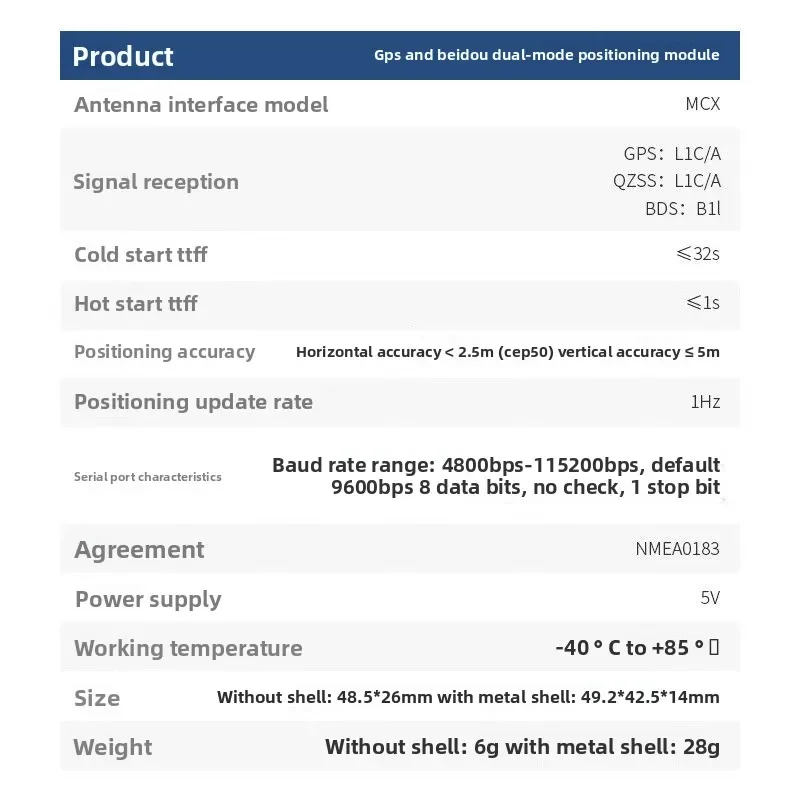Select the working temperature range text
Image resolution: width=800 pixels, height=800 pixels.
[x=637, y=648]
